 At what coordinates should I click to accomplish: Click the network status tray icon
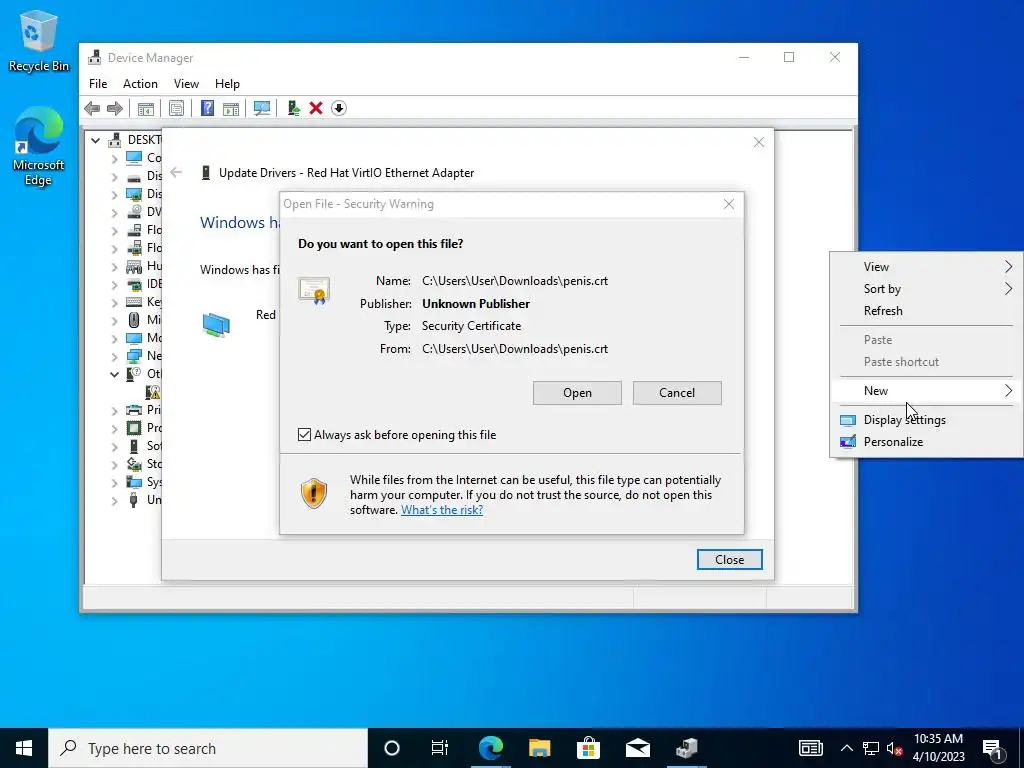(871, 748)
